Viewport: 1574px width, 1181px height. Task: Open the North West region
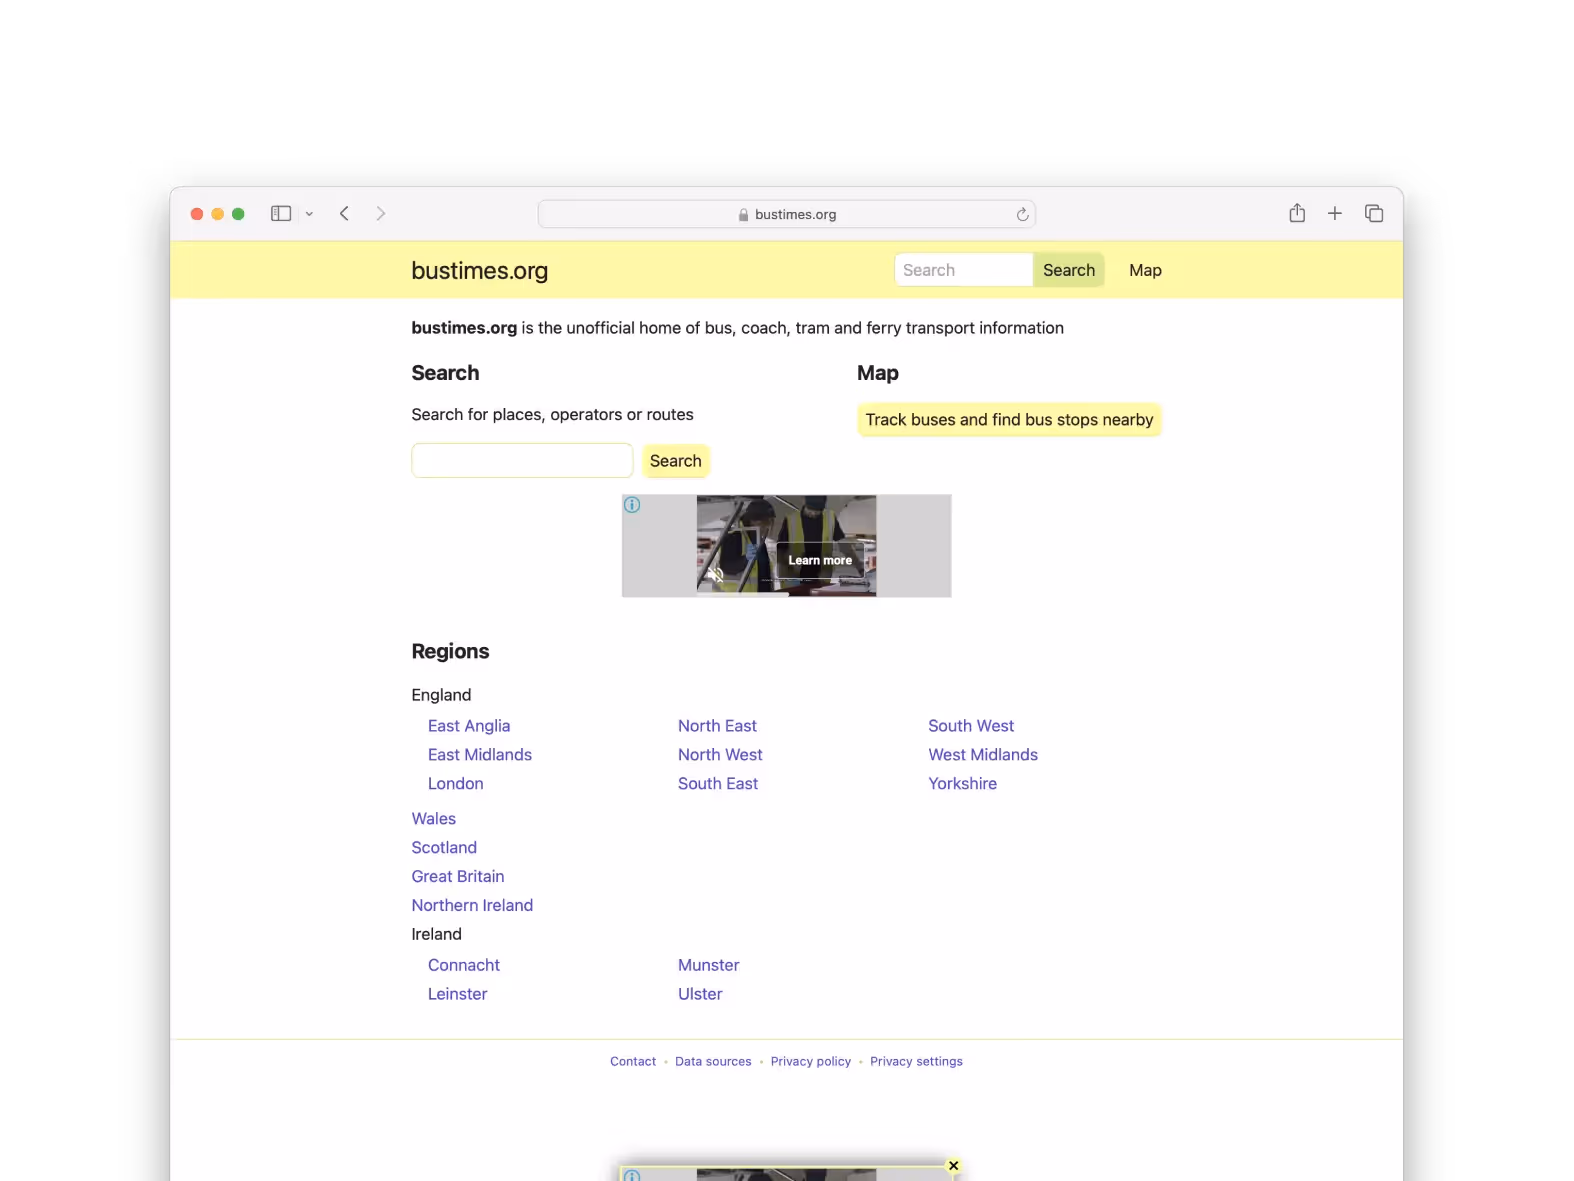click(x=720, y=755)
